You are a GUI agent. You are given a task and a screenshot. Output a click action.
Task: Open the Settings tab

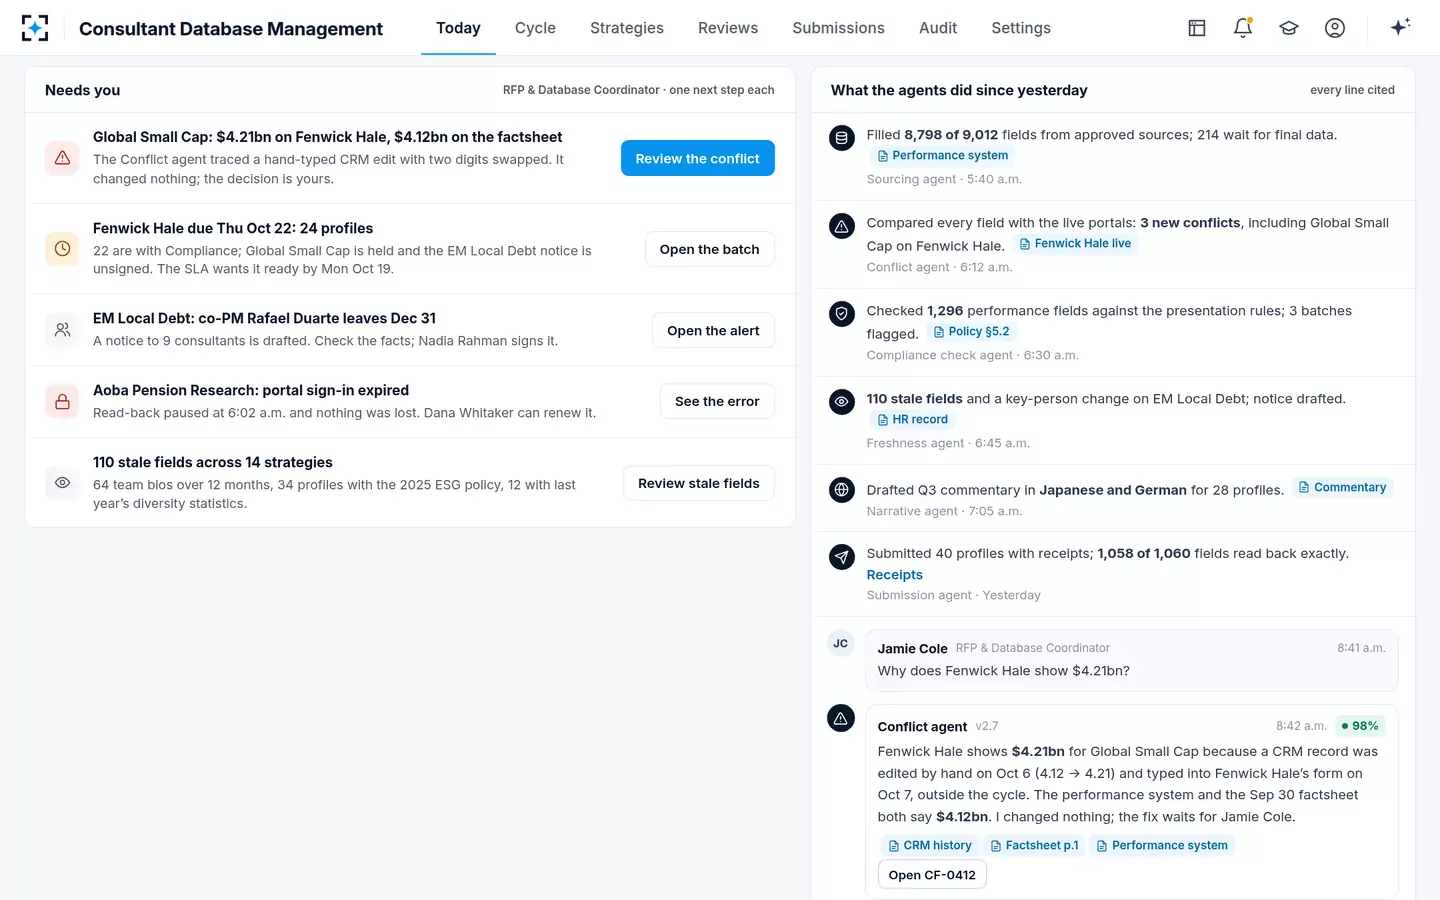click(1021, 28)
